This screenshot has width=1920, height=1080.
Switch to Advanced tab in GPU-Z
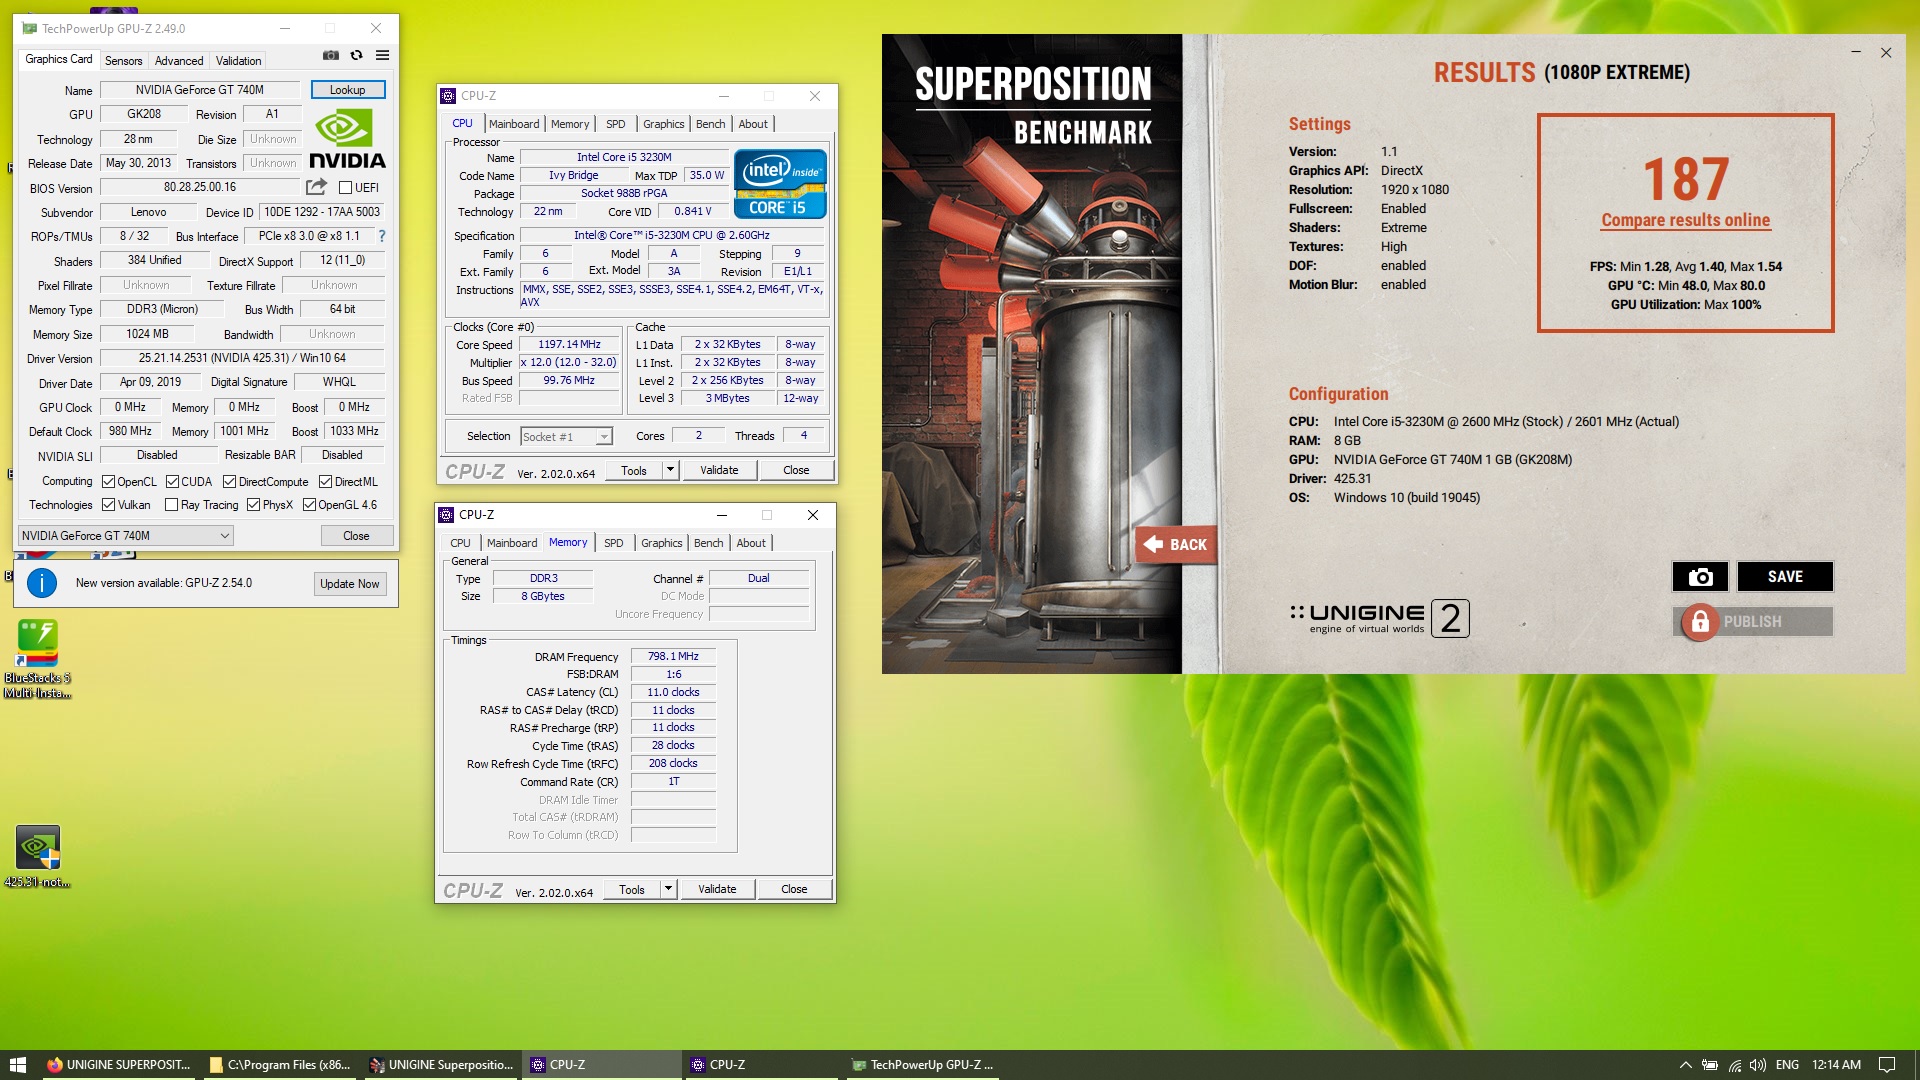coord(179,61)
